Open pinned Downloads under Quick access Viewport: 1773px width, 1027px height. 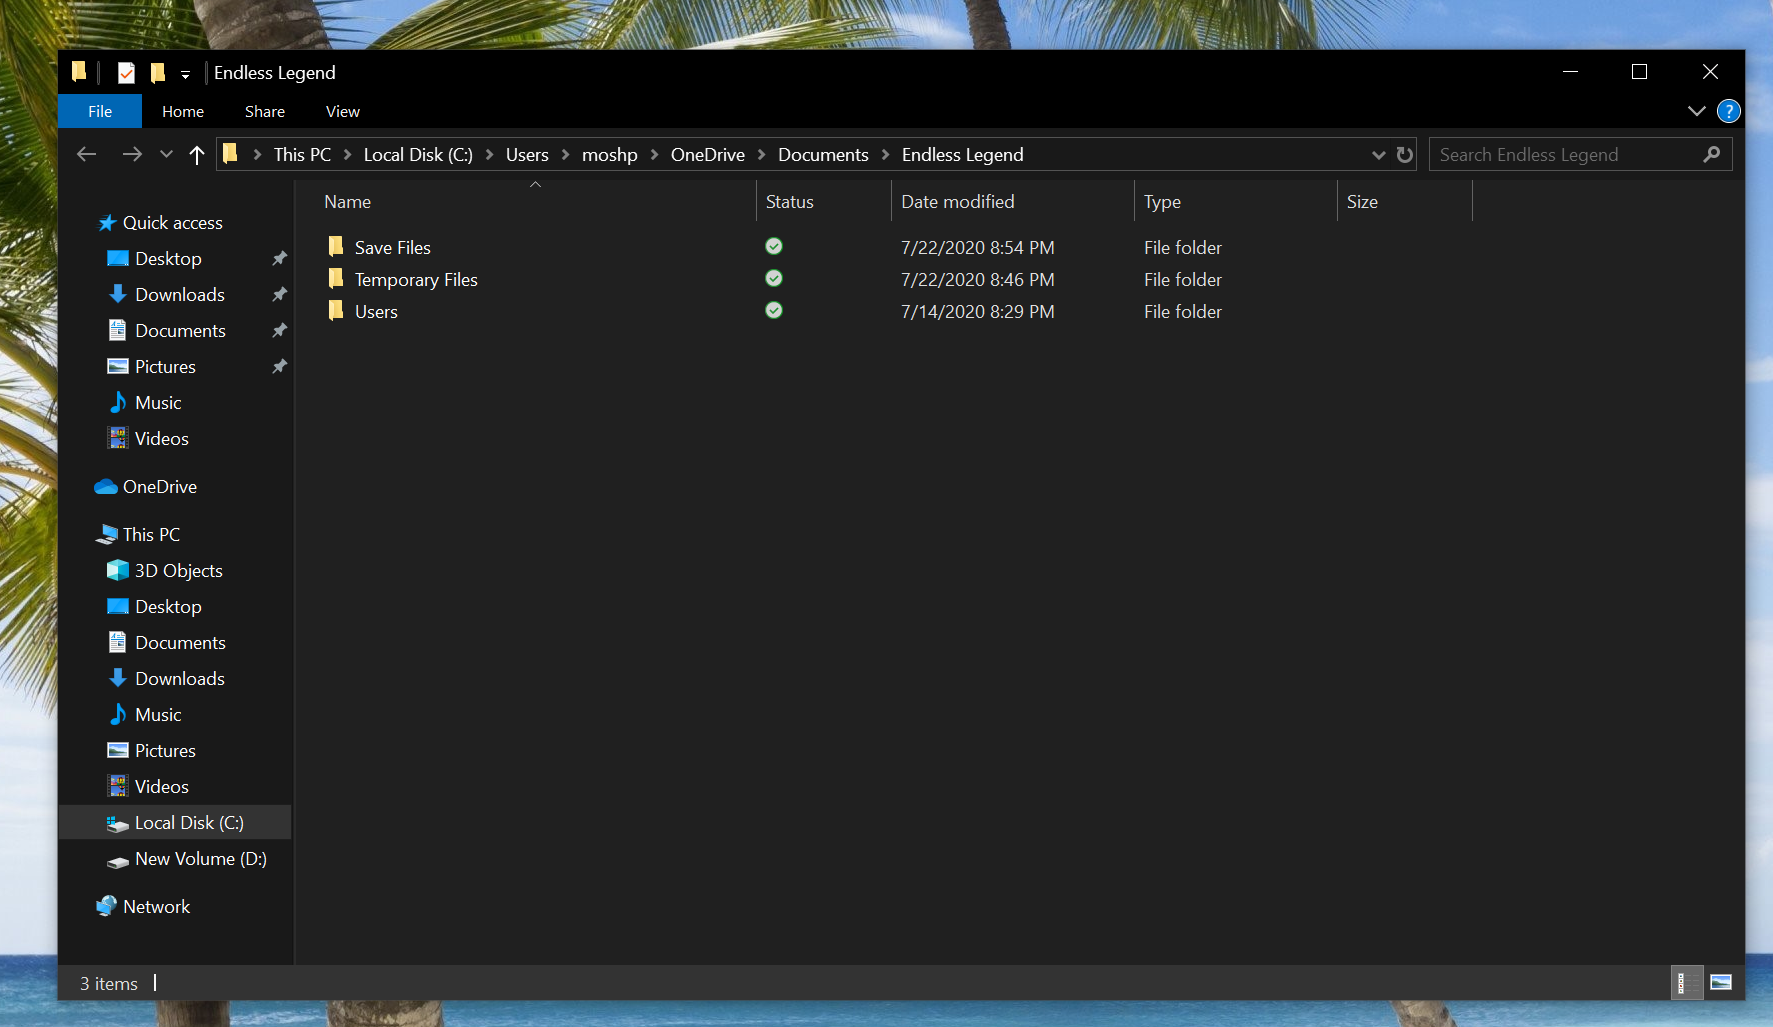click(180, 294)
